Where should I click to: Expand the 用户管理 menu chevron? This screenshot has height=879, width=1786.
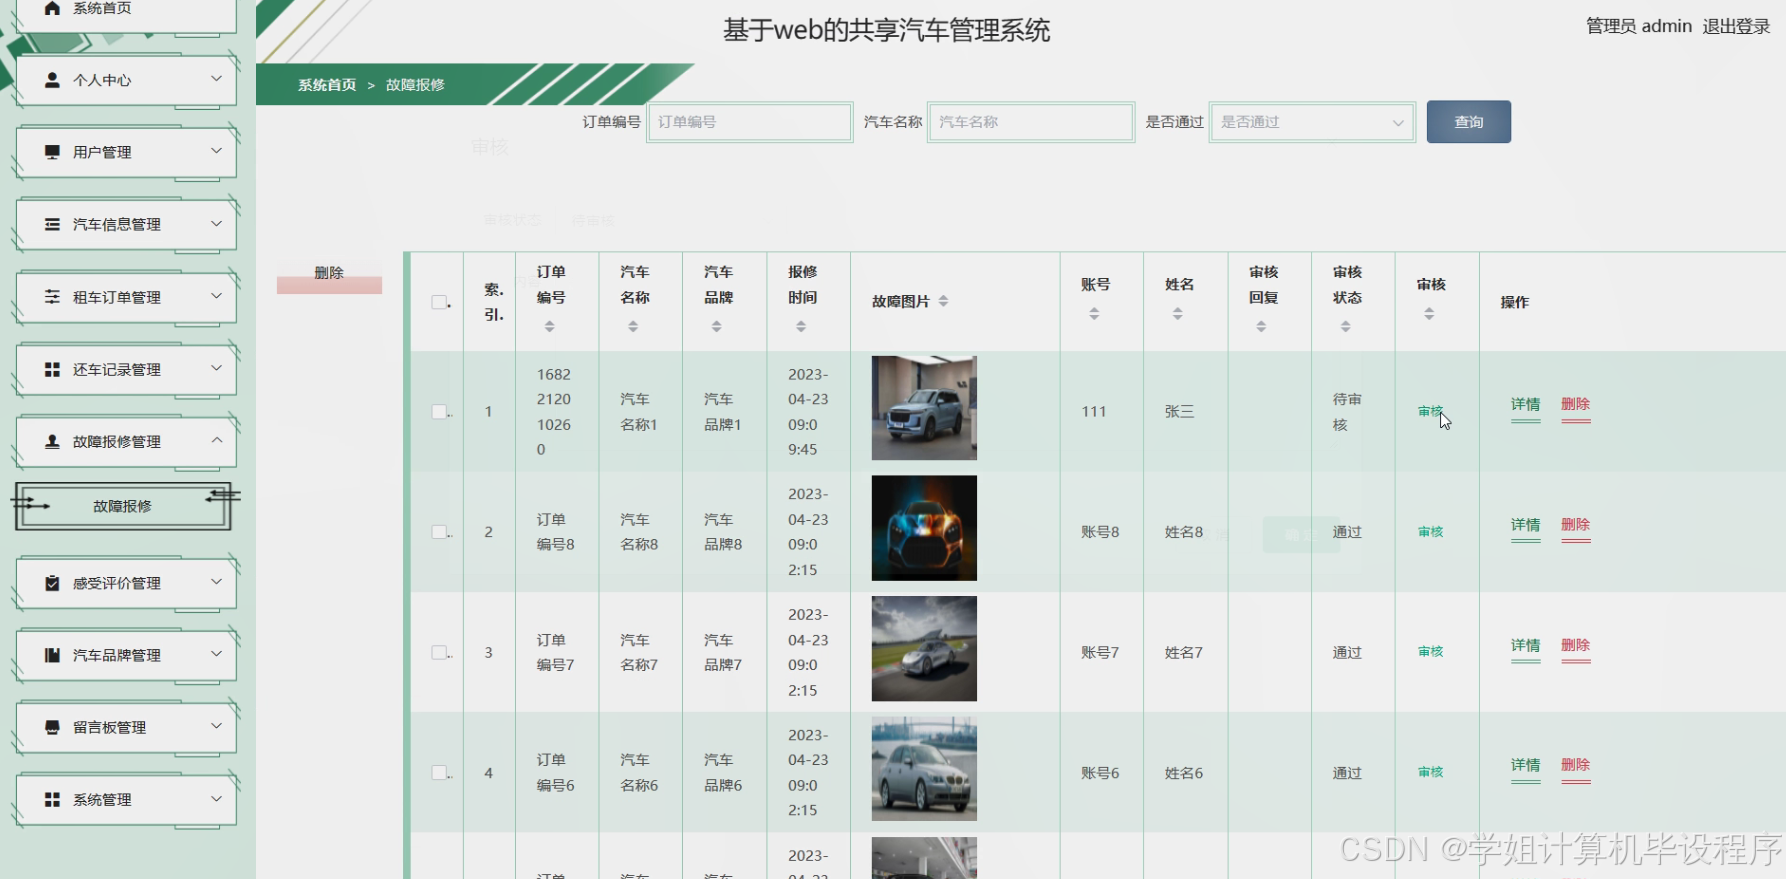point(216,150)
